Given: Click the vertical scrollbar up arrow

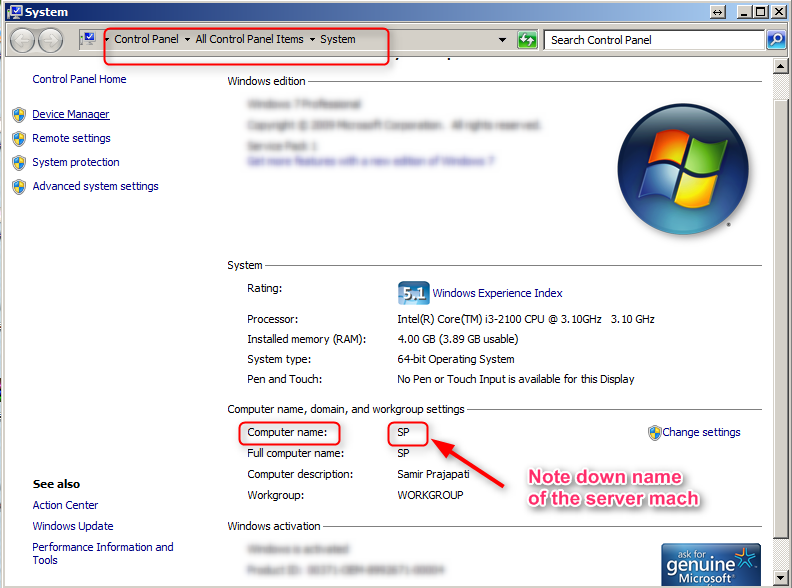Looking at the screenshot, I should pos(780,66).
